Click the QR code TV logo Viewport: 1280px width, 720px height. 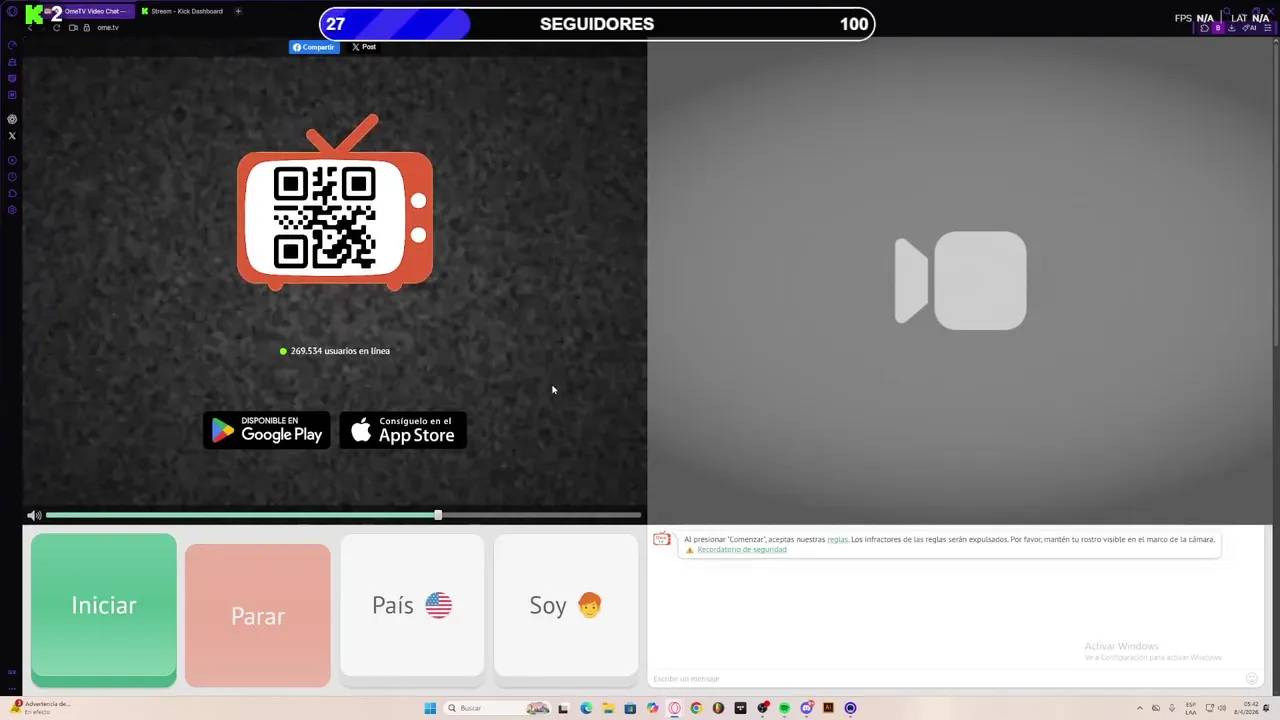click(x=335, y=204)
